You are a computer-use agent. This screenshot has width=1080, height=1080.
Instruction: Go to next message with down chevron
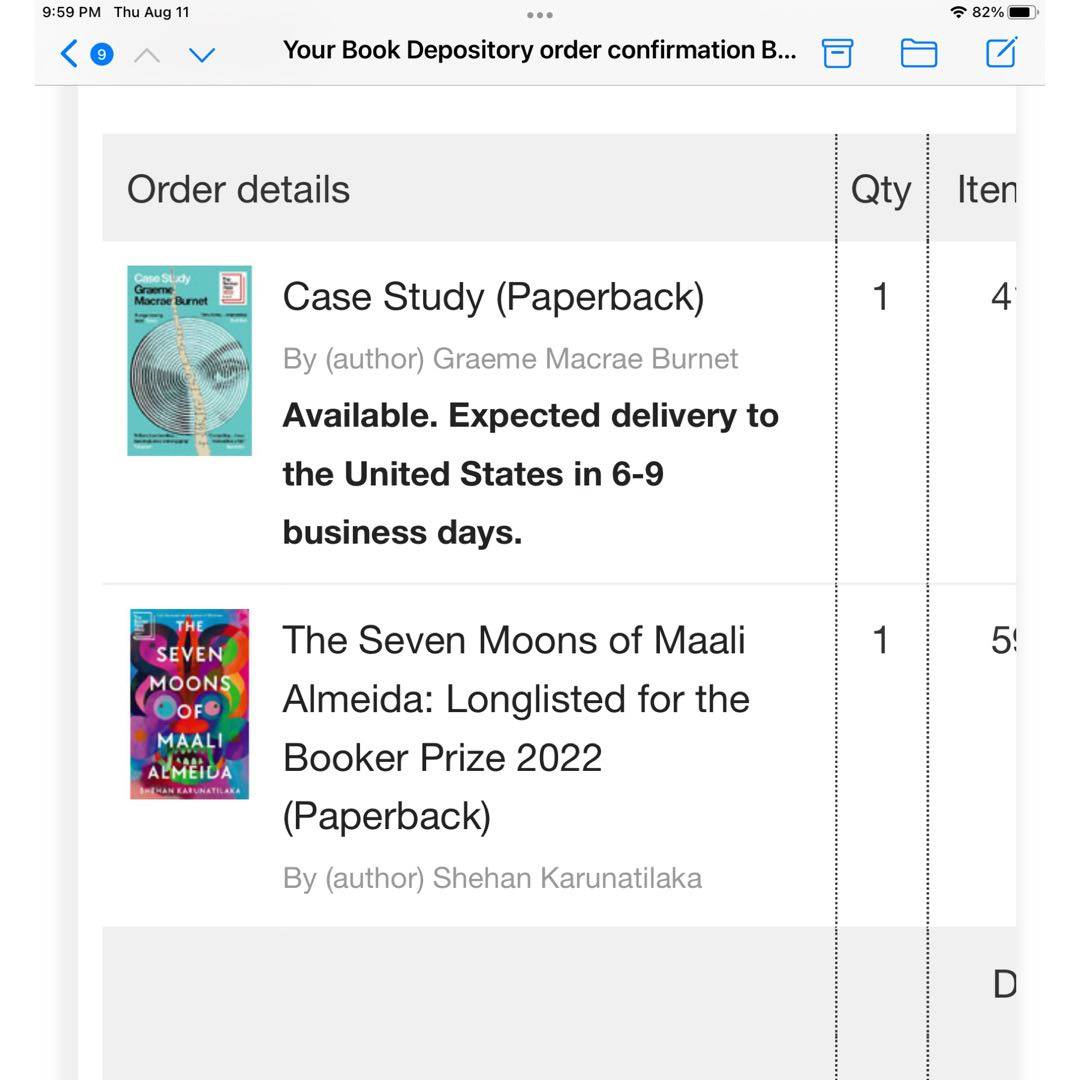(x=202, y=54)
